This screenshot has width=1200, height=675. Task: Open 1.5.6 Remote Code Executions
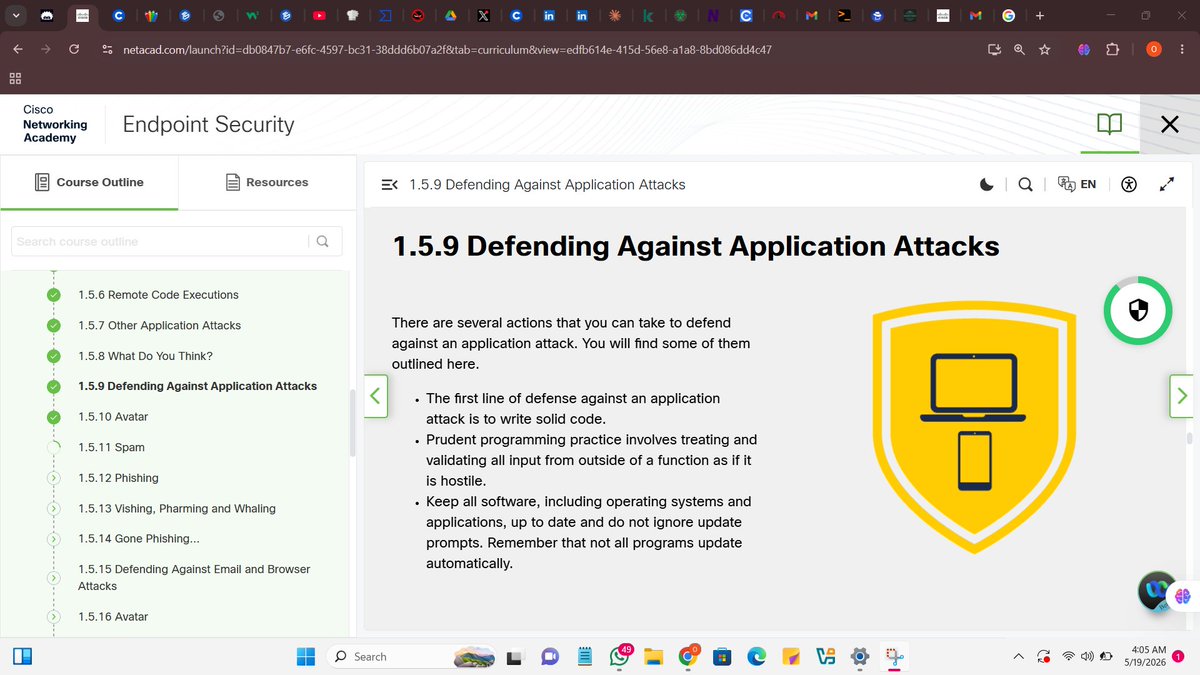(x=158, y=295)
